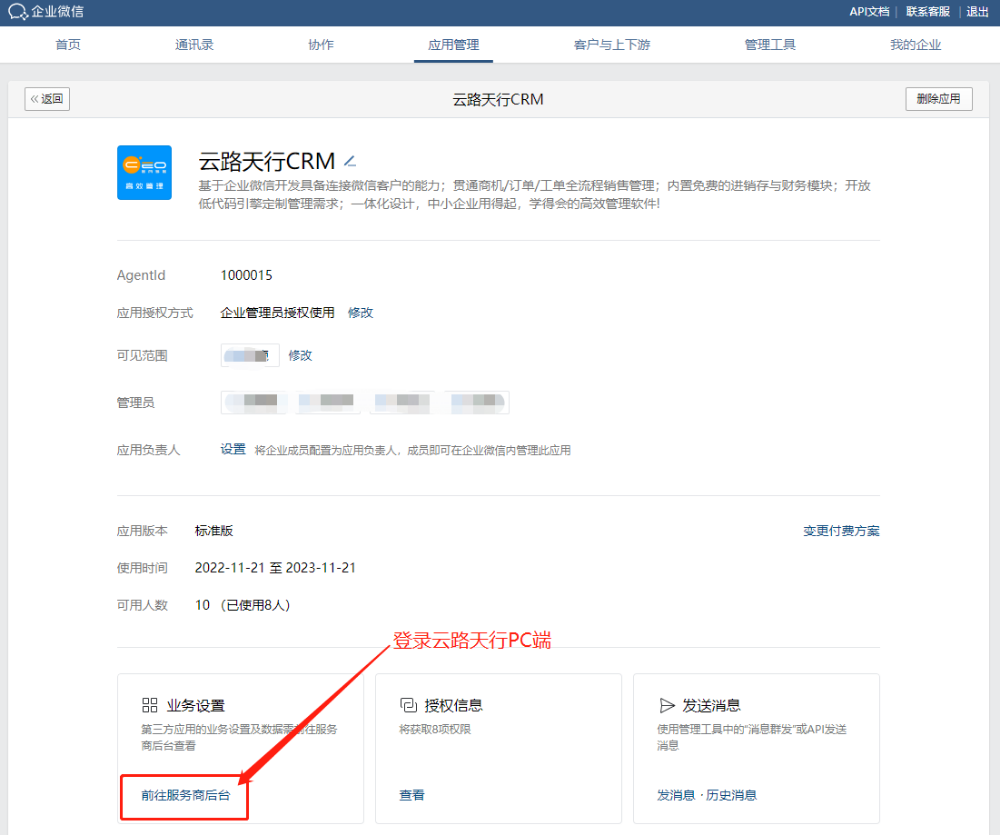Click 设置 for 应用负责人

[233, 449]
